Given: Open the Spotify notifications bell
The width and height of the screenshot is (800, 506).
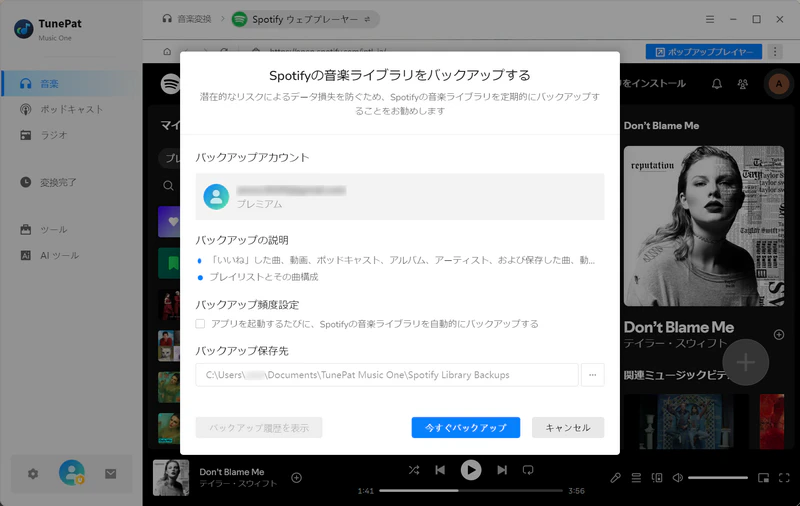Looking at the screenshot, I should 717,84.
